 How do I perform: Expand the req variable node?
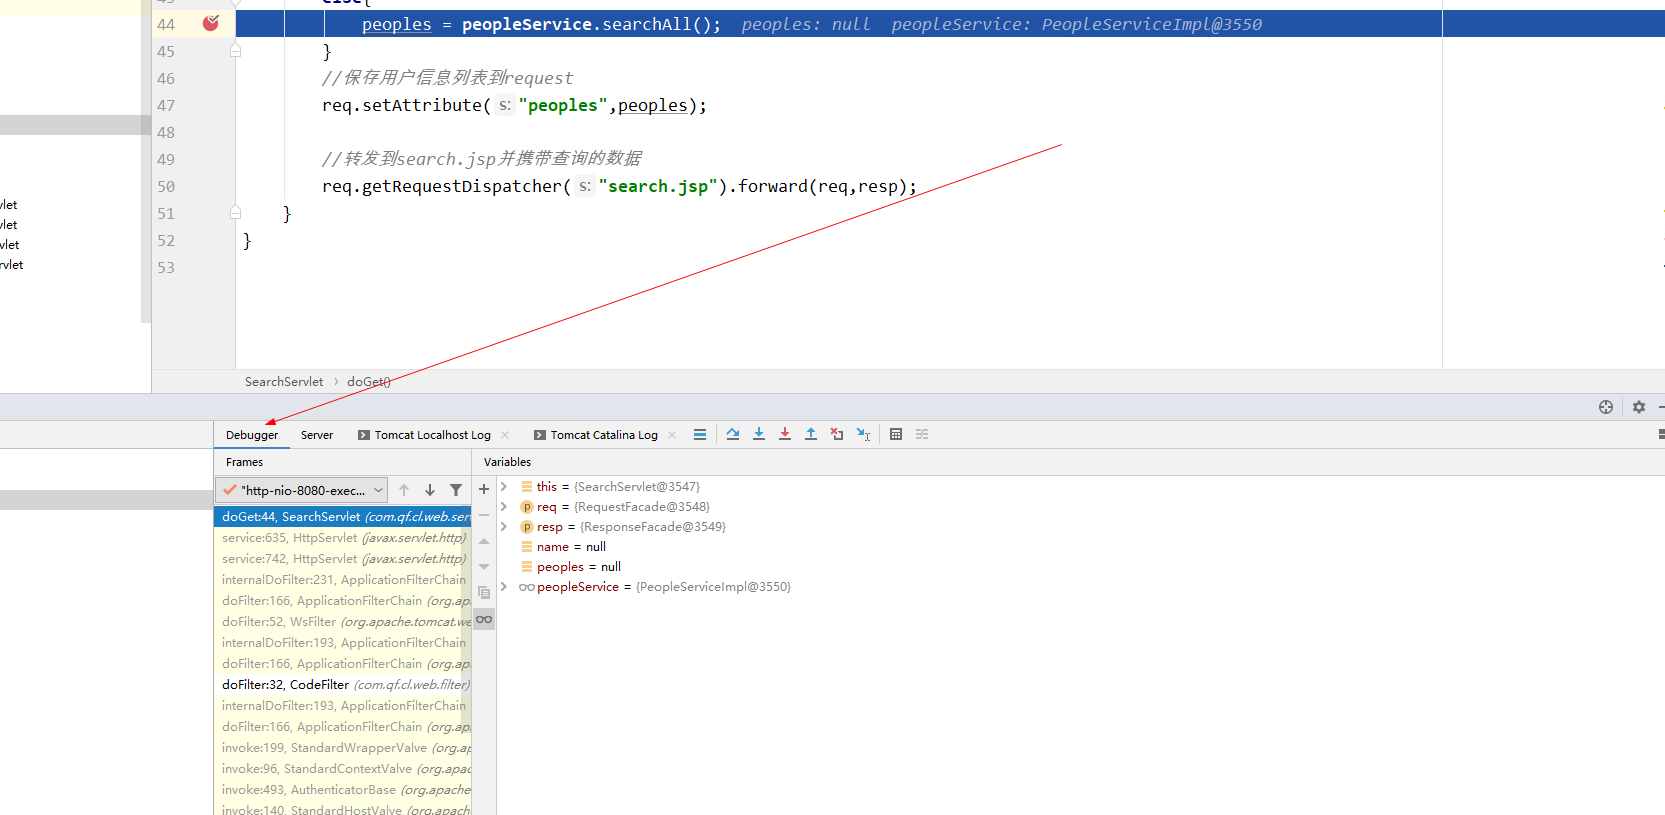tap(504, 507)
